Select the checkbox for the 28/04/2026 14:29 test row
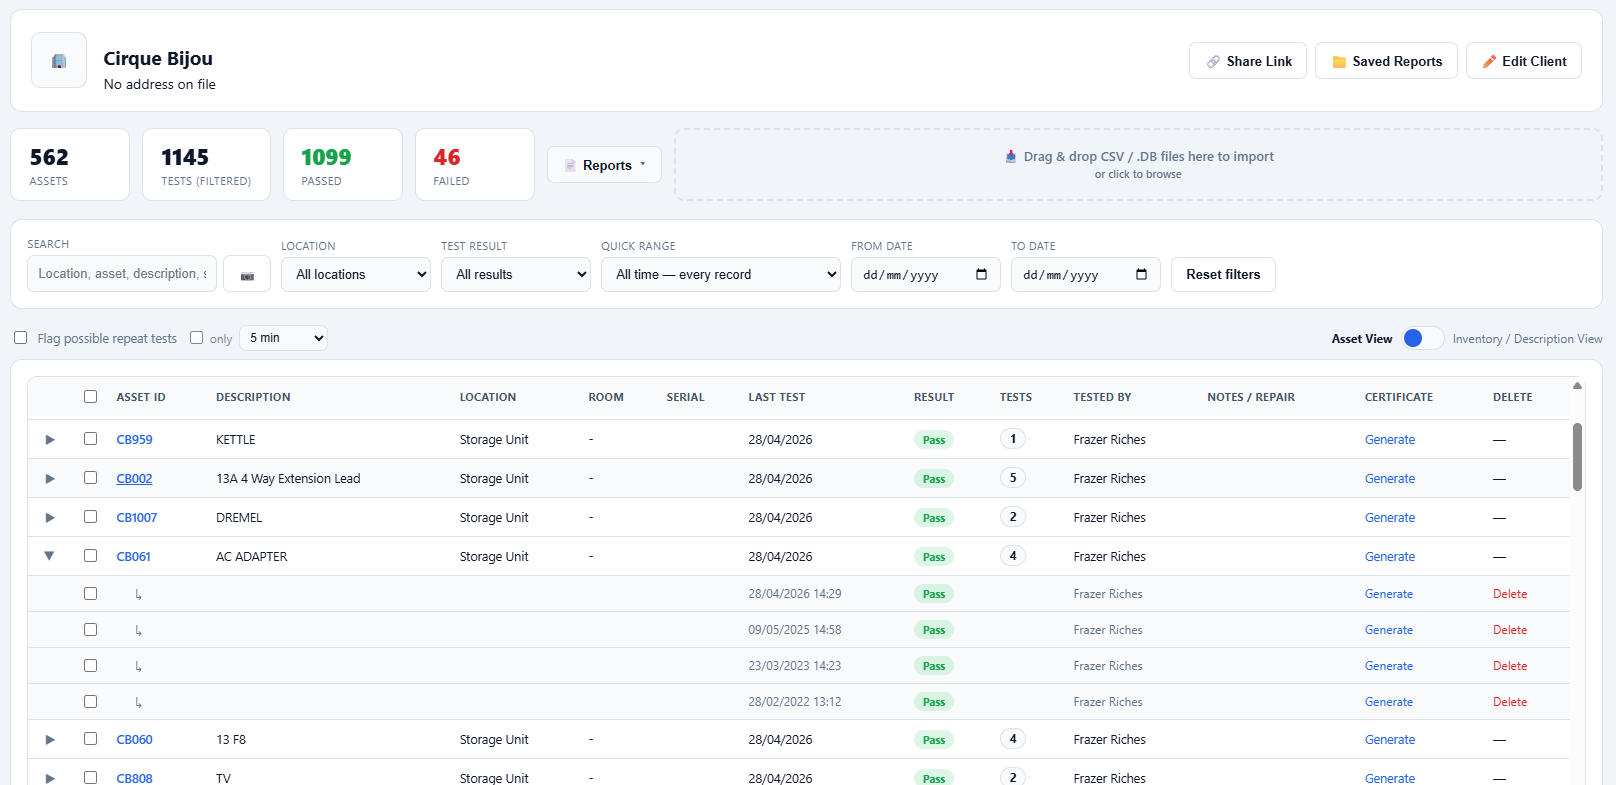 point(91,594)
